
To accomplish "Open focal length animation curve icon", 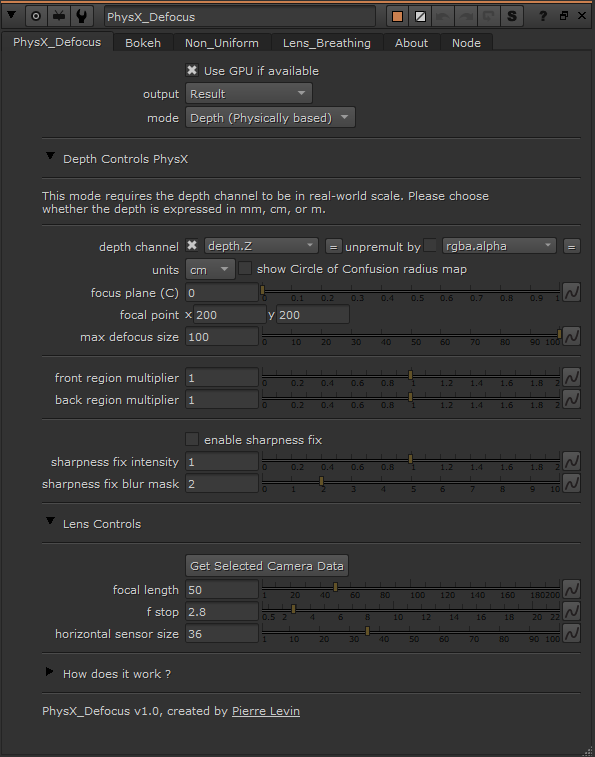I will coord(571,589).
